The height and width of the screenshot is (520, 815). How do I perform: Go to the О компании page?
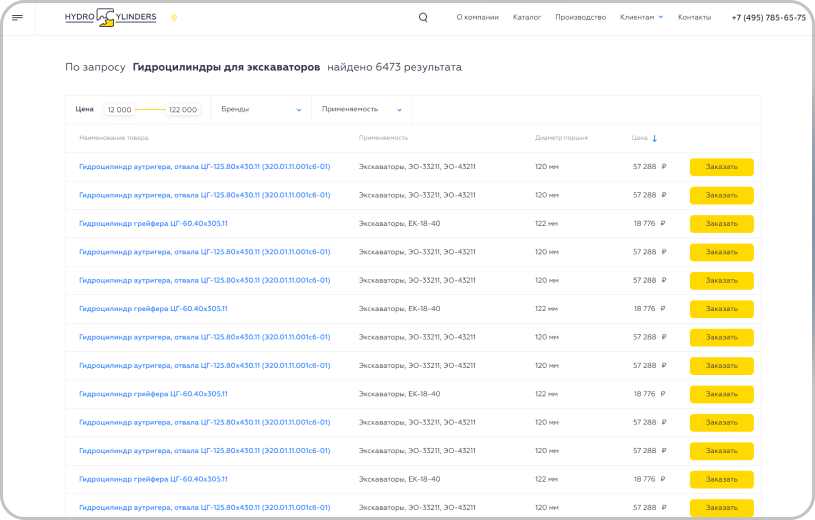477,17
